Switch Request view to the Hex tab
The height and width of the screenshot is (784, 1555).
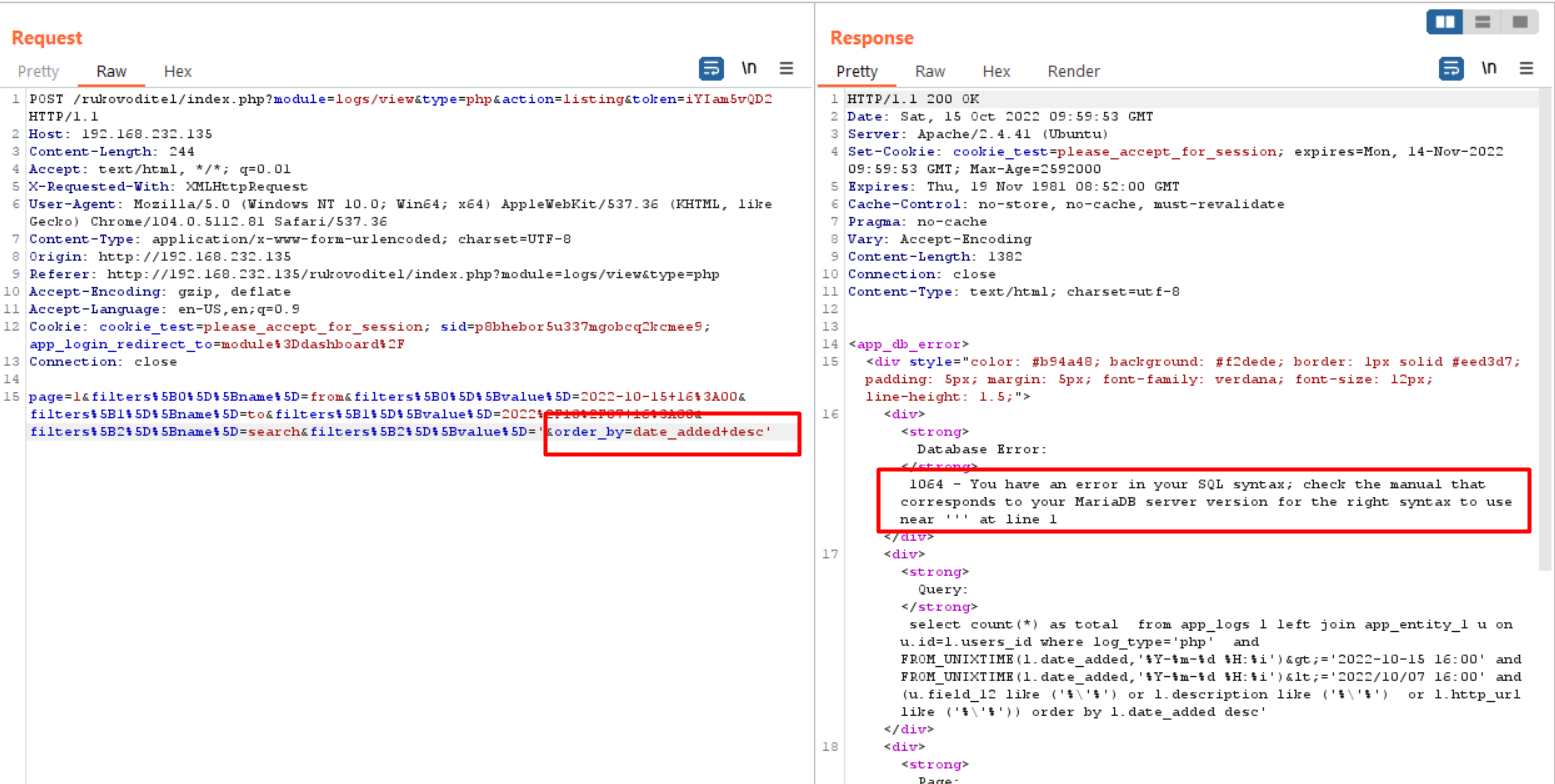point(178,71)
